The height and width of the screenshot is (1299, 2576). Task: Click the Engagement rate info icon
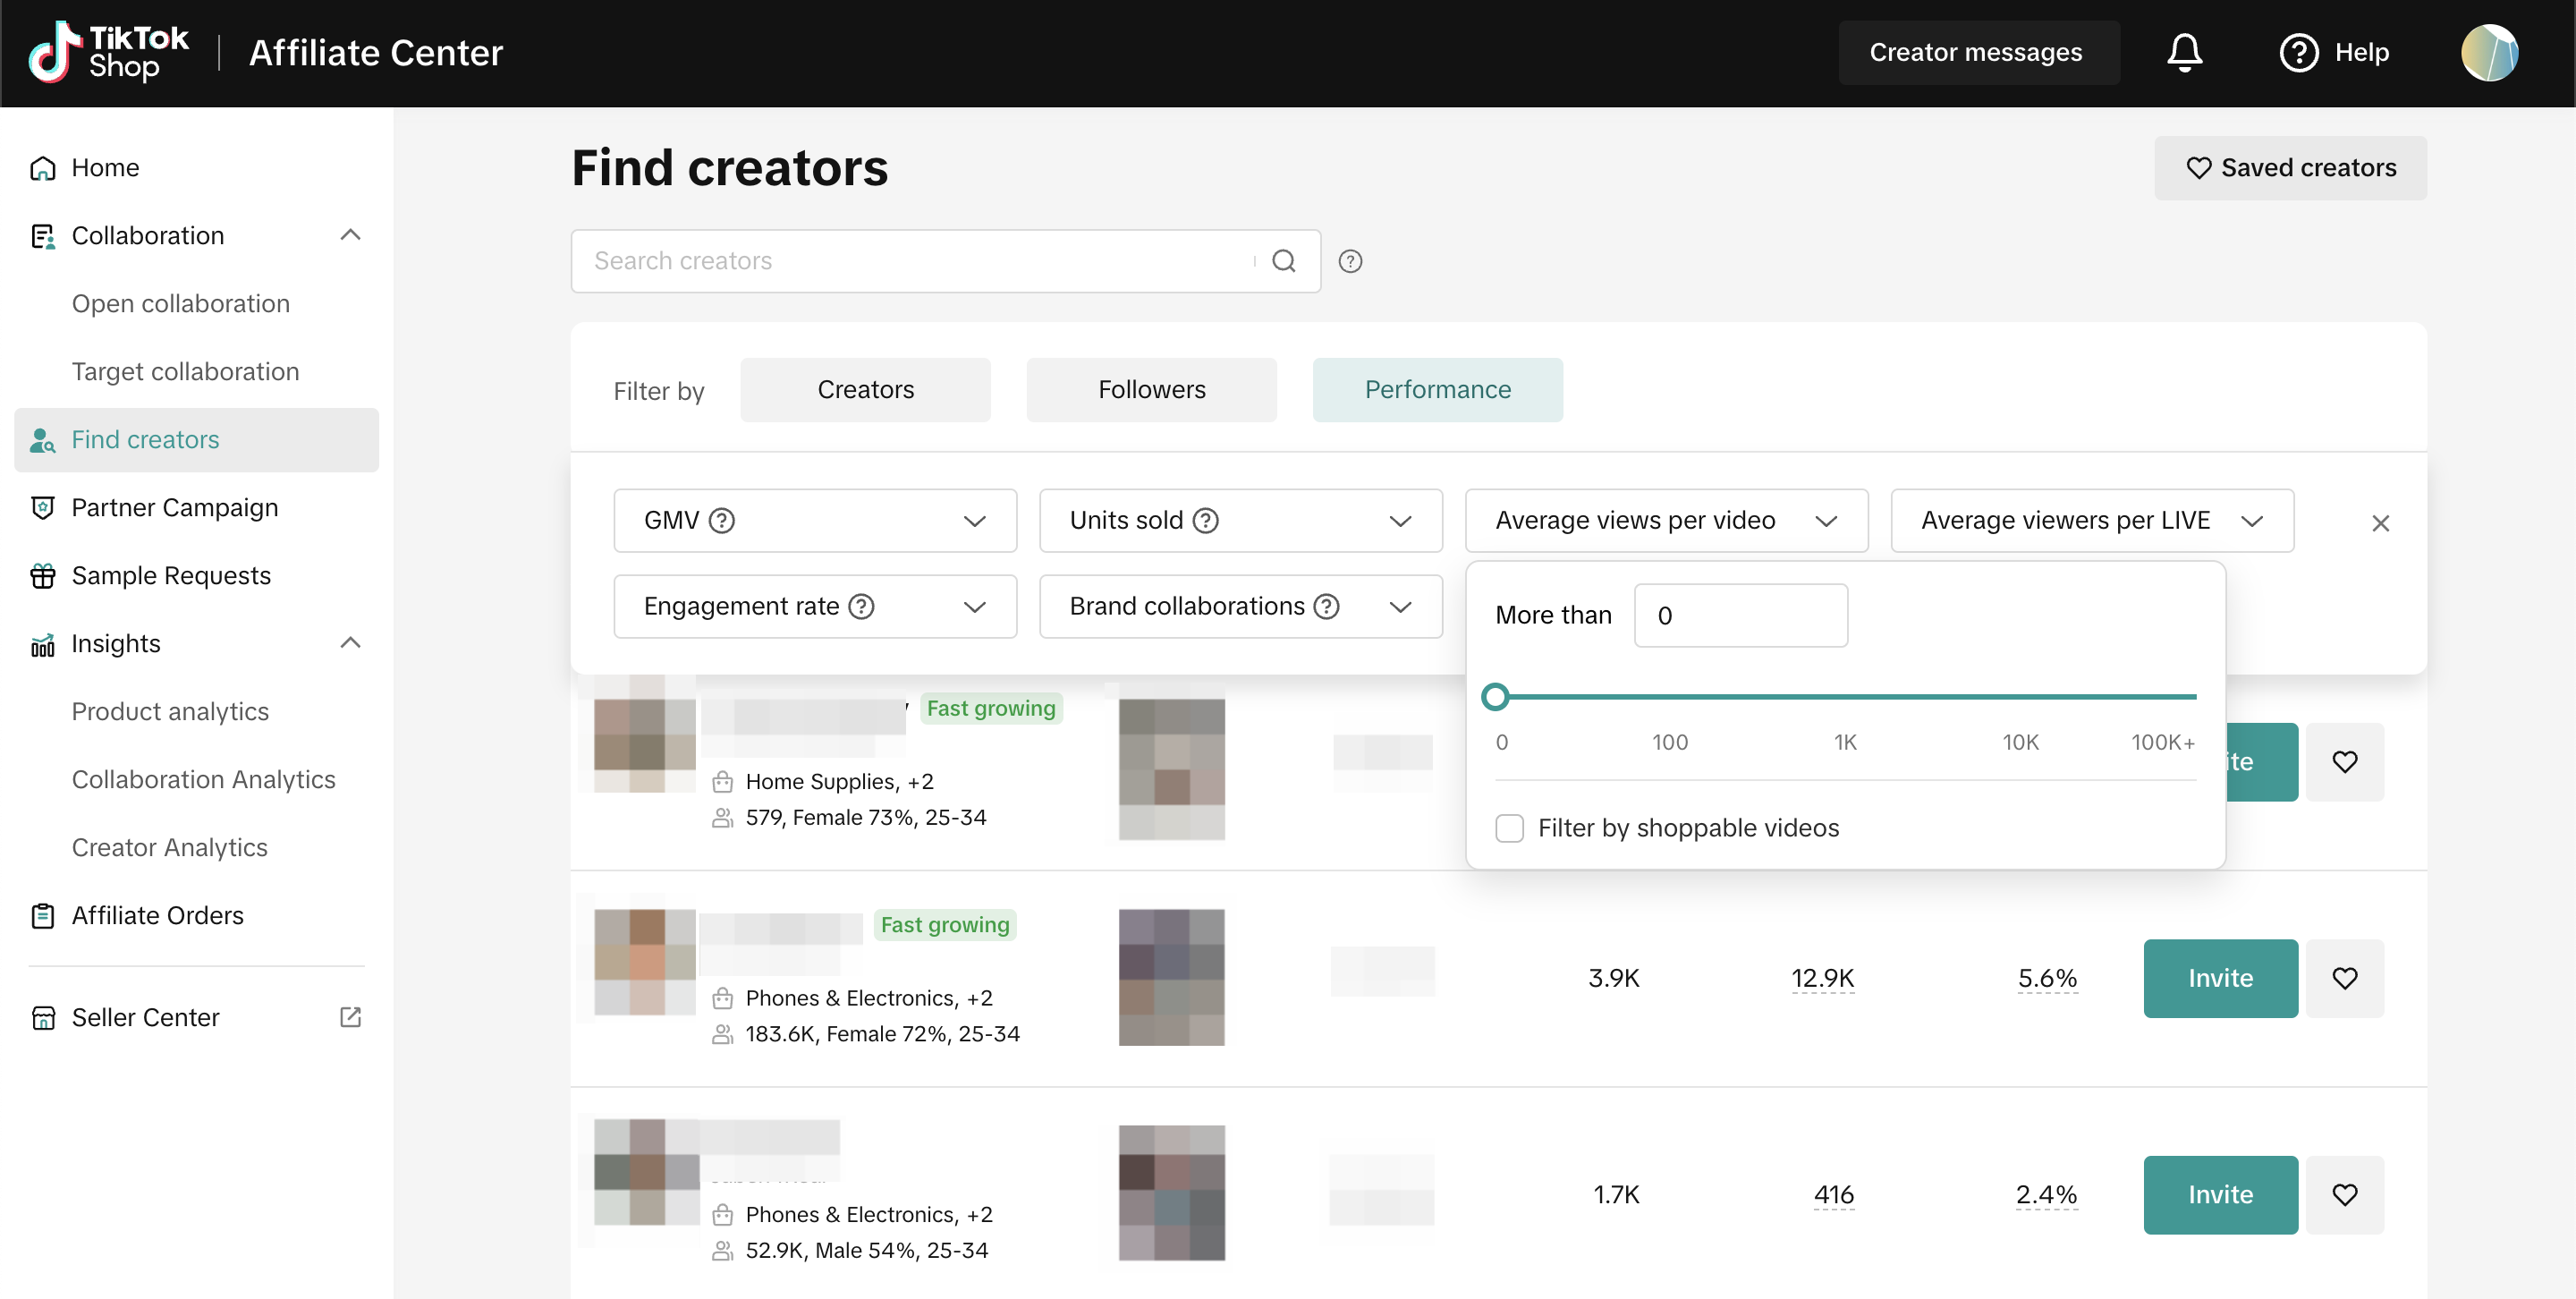click(x=861, y=606)
